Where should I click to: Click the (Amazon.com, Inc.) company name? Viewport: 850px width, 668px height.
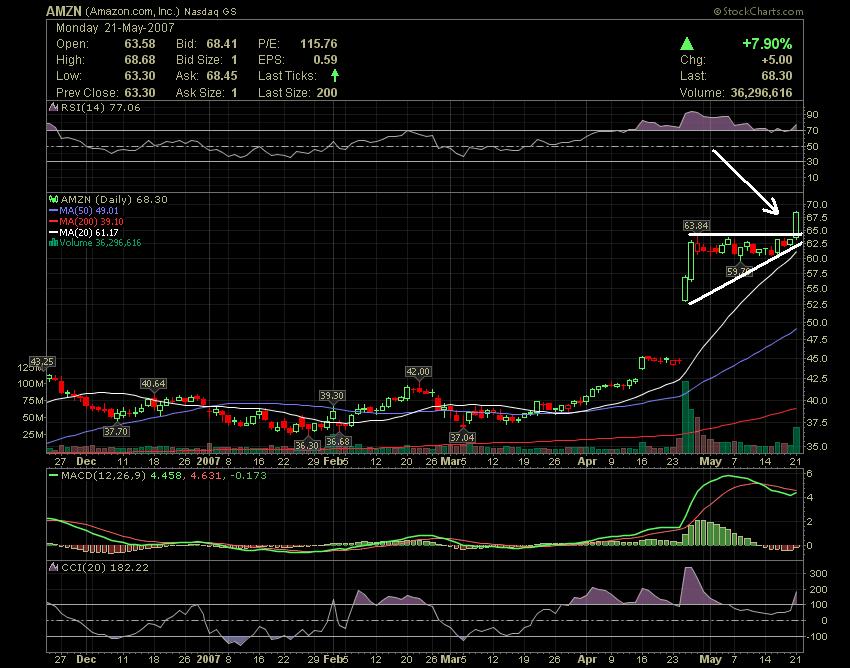133,11
